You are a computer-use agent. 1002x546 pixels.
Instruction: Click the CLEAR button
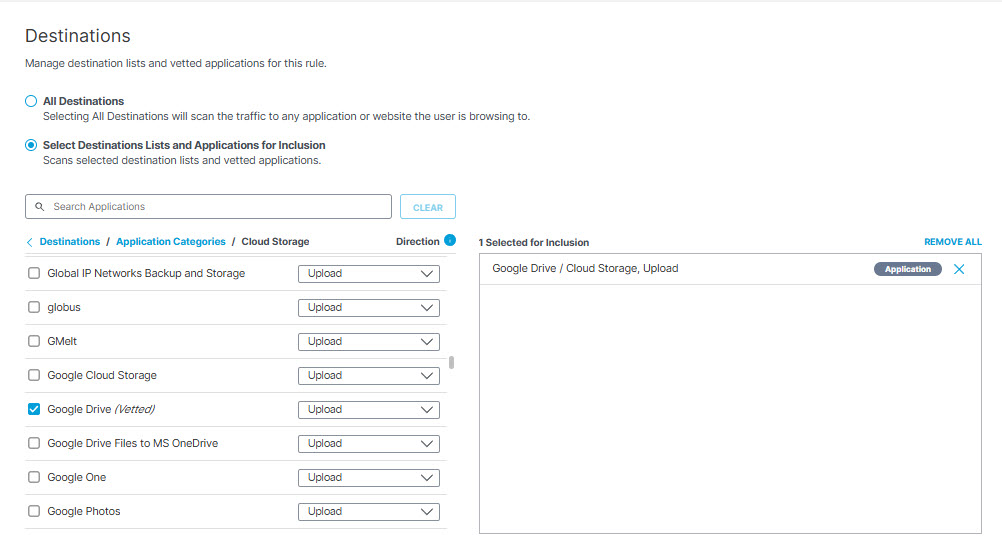point(428,207)
